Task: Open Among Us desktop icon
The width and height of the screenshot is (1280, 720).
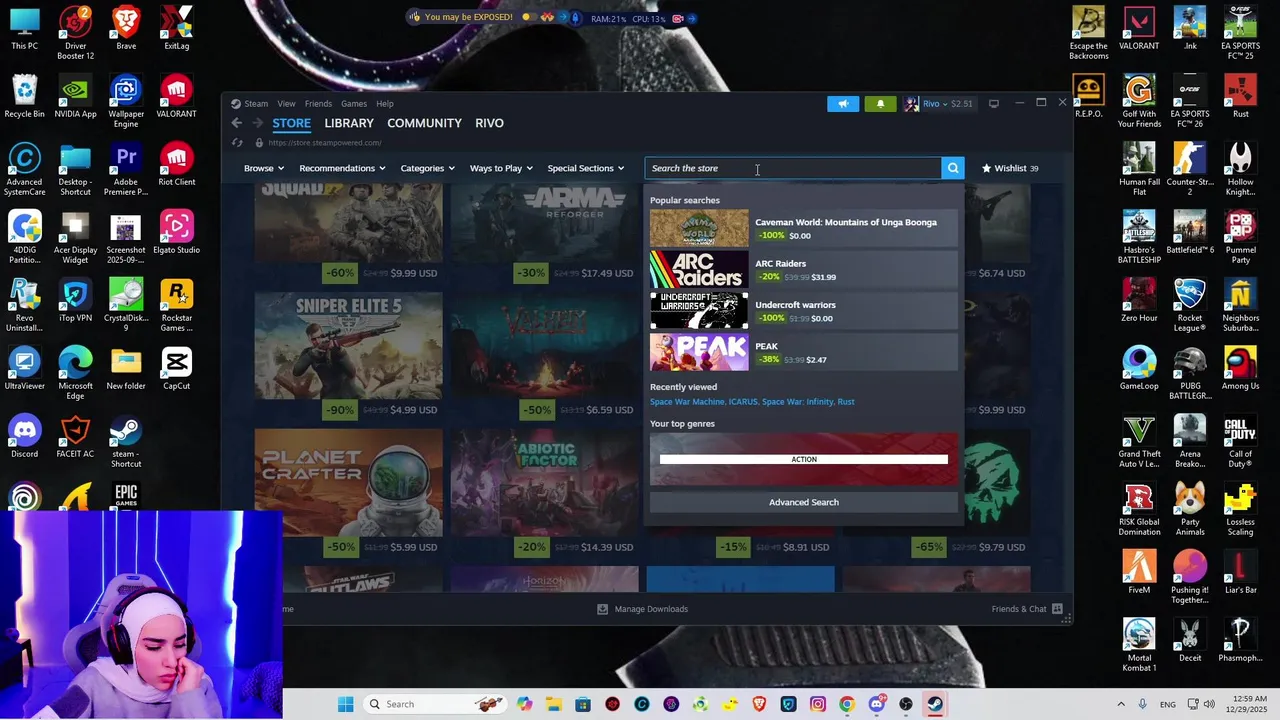Action: coord(1241,369)
